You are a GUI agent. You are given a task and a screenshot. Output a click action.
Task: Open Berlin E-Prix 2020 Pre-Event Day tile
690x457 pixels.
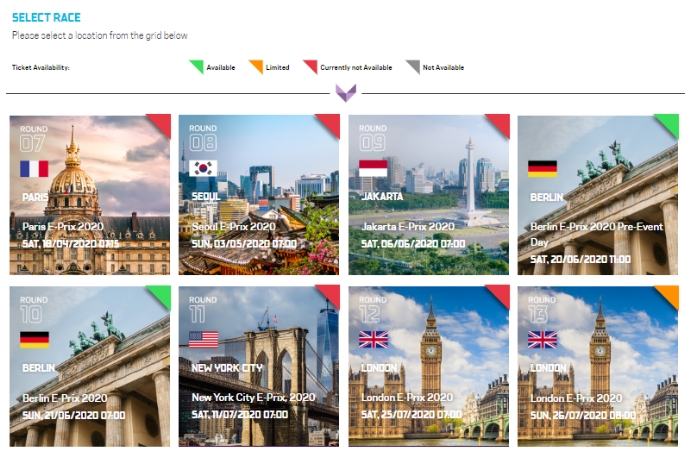598,195
